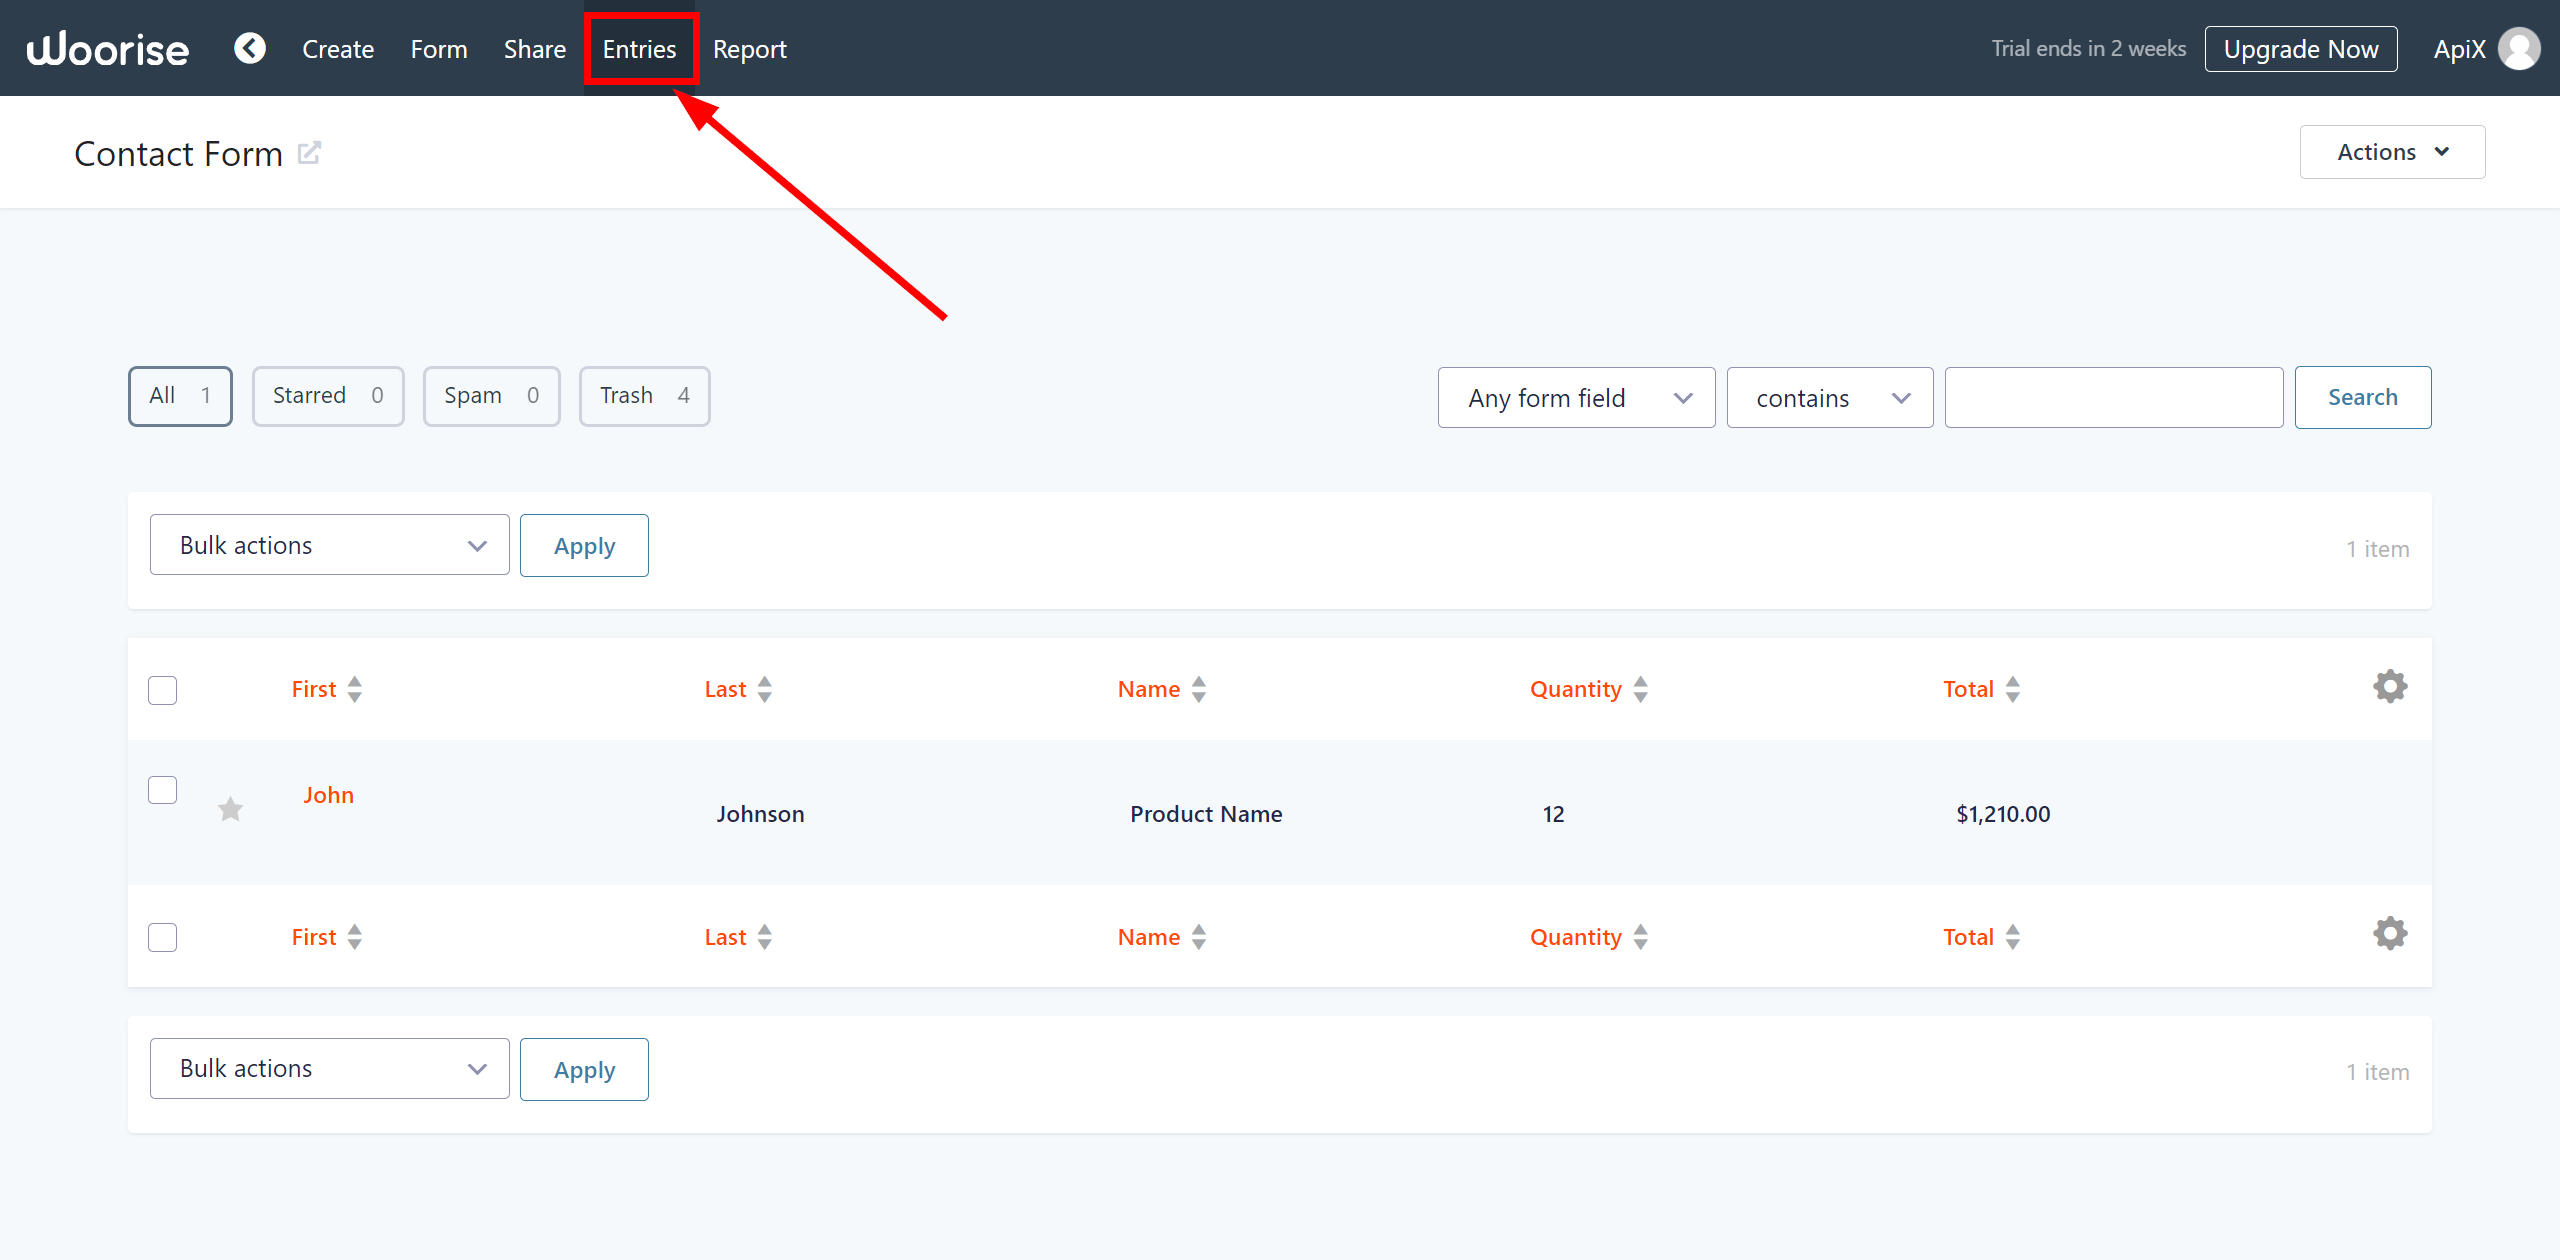Image resolution: width=2560 pixels, height=1260 pixels.
Task: Open the ApiX account menu
Action: pos(2459,49)
